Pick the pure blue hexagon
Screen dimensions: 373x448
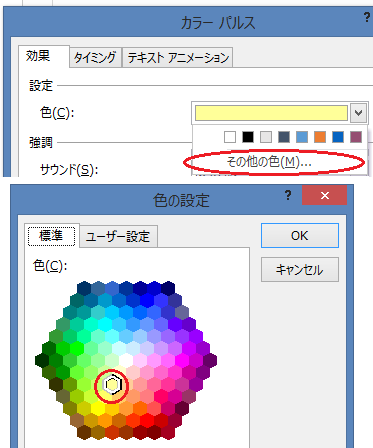click(147, 300)
